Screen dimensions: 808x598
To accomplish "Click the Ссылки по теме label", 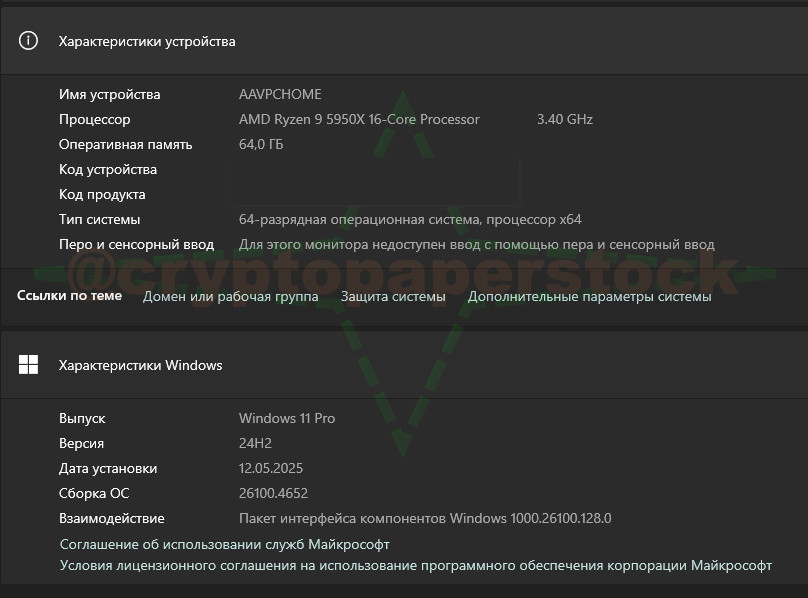I will click(x=69, y=296).
